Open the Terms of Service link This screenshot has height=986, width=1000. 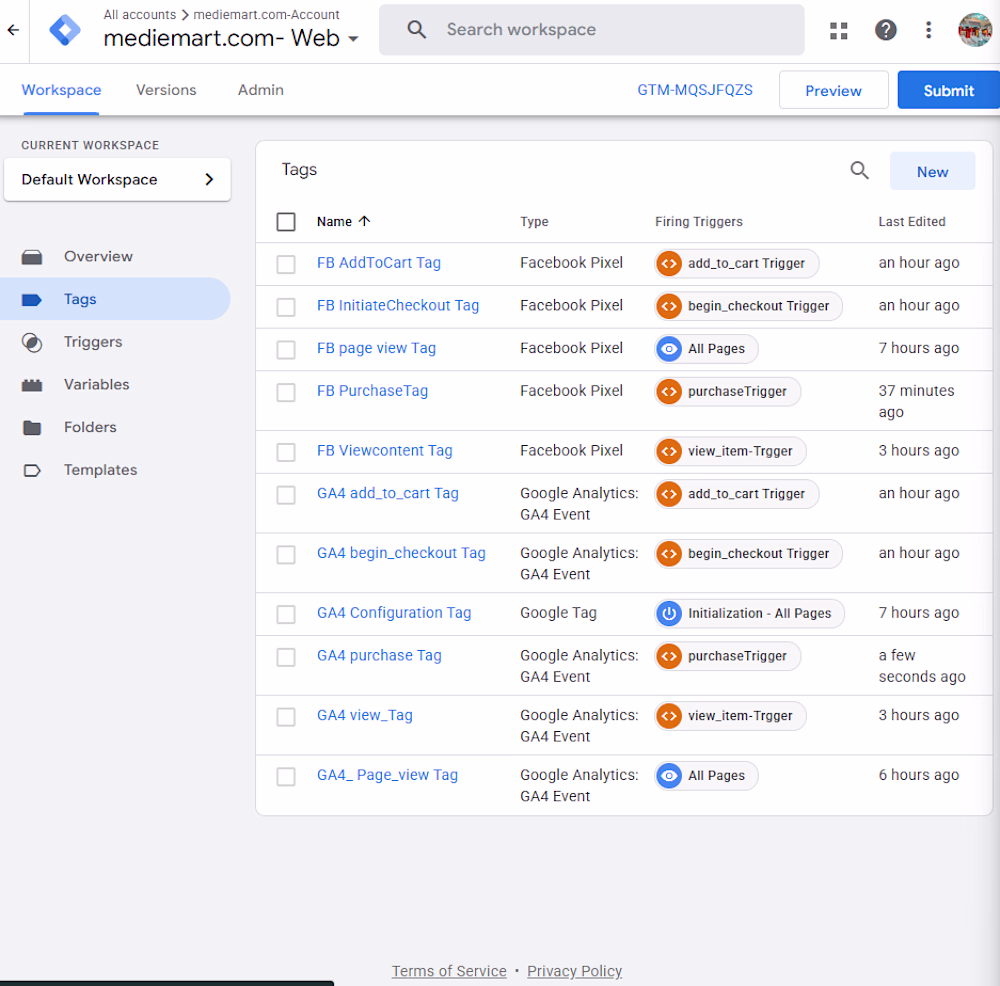(x=449, y=971)
